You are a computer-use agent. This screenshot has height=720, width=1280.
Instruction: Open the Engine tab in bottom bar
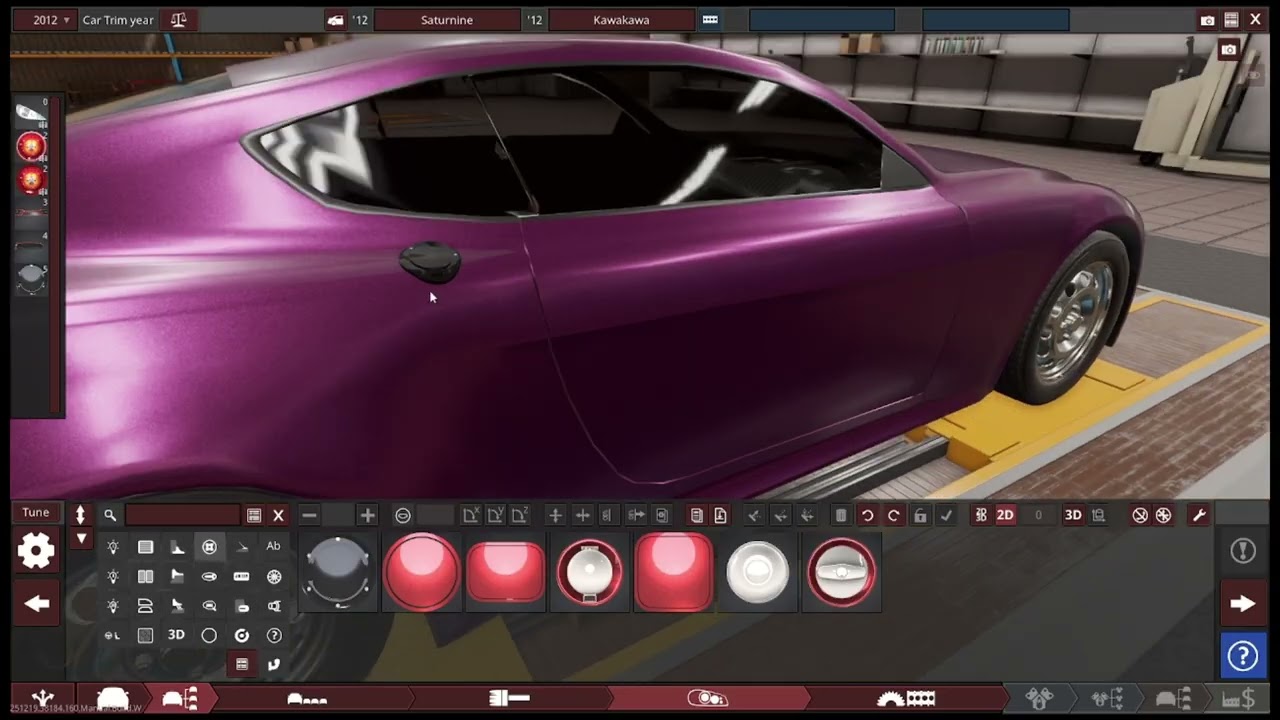(1039, 697)
